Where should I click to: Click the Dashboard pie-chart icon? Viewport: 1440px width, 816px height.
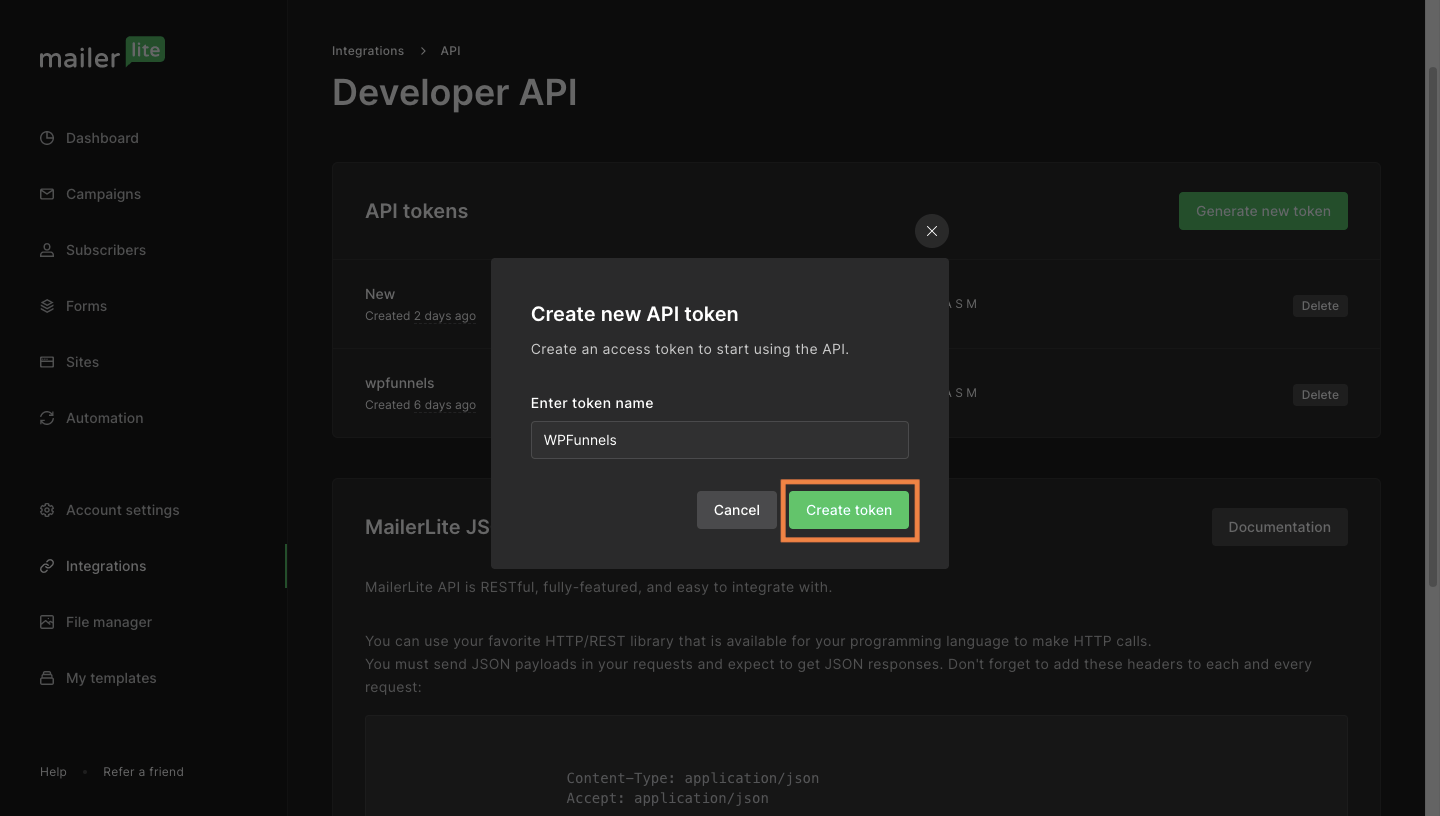click(47, 138)
